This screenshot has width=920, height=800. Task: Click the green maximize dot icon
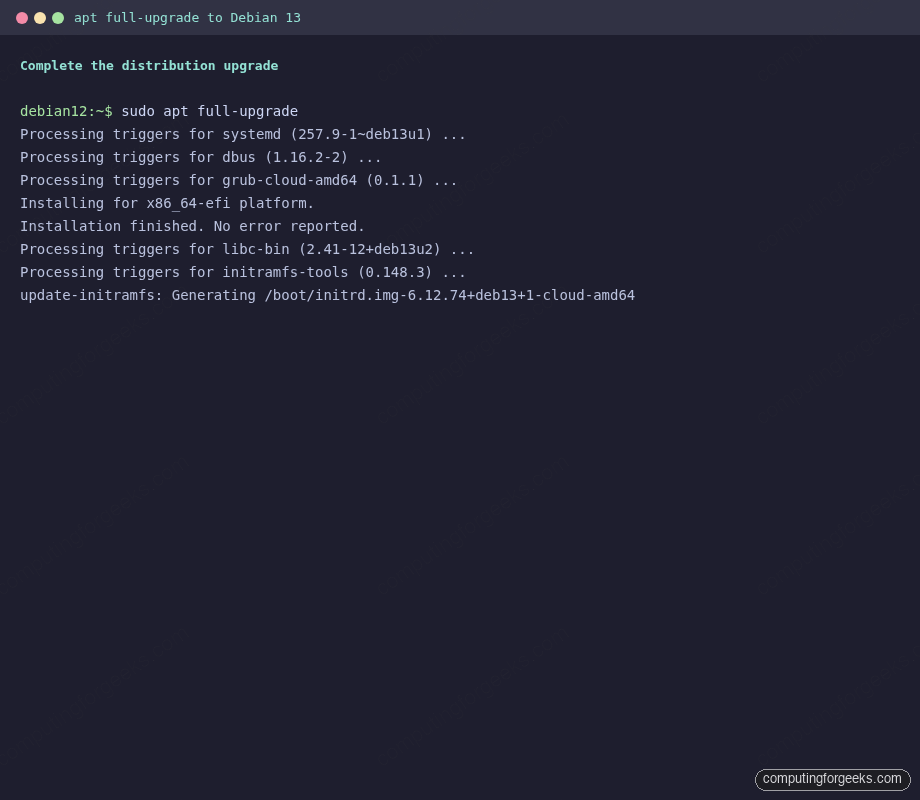click(x=58, y=17)
